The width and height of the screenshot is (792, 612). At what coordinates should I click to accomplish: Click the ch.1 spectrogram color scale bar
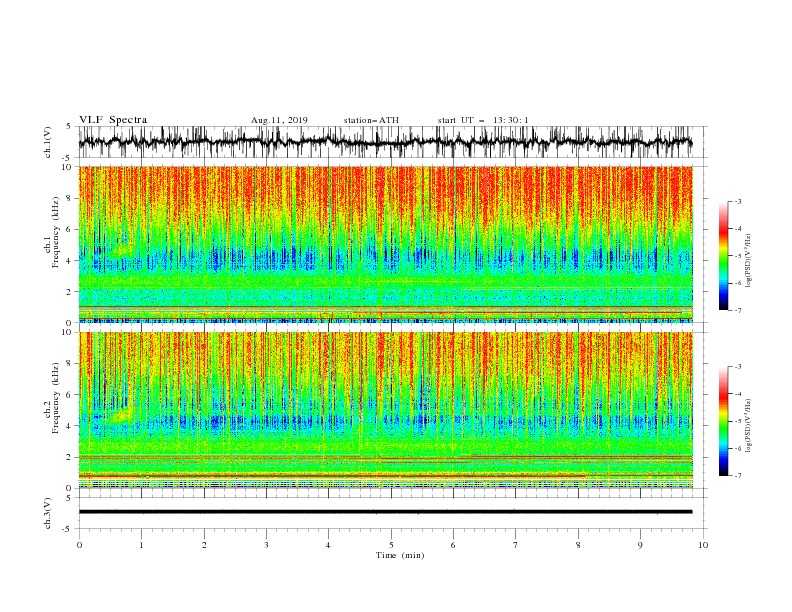[x=723, y=256]
